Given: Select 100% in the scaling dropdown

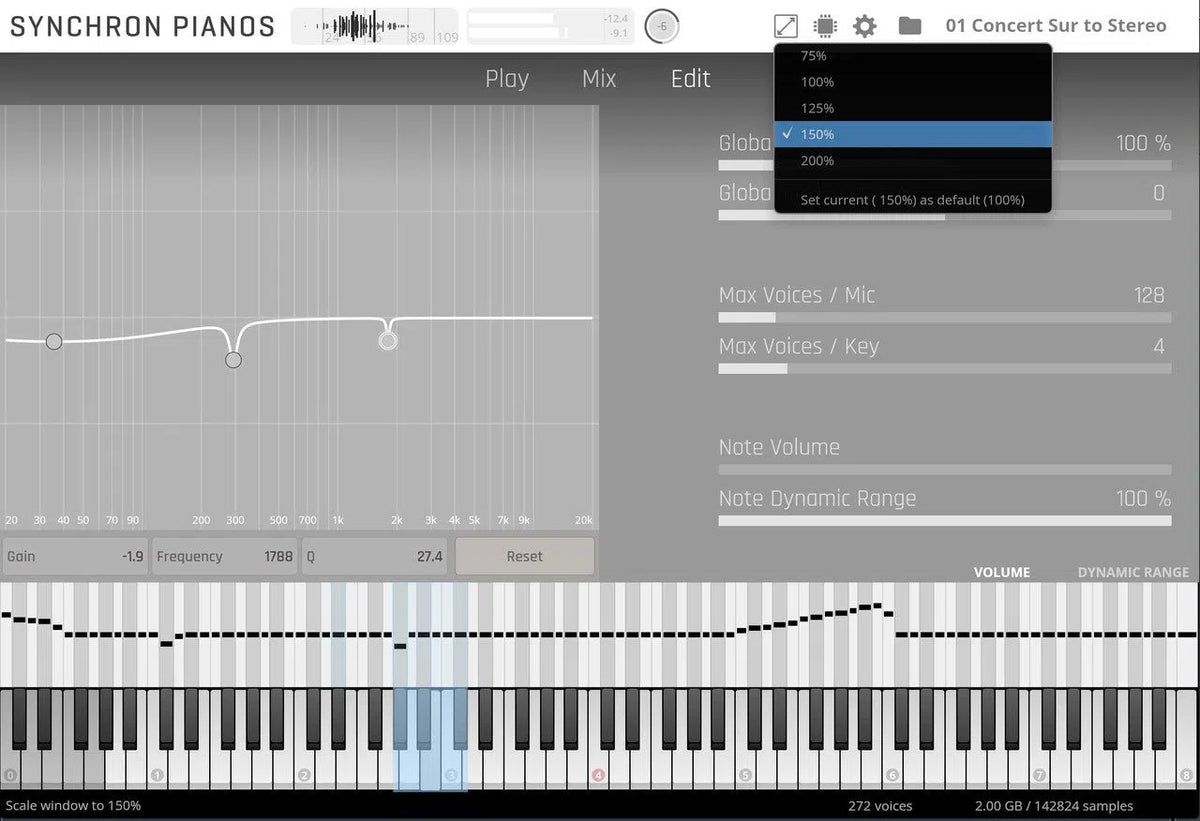Looking at the screenshot, I should [816, 82].
